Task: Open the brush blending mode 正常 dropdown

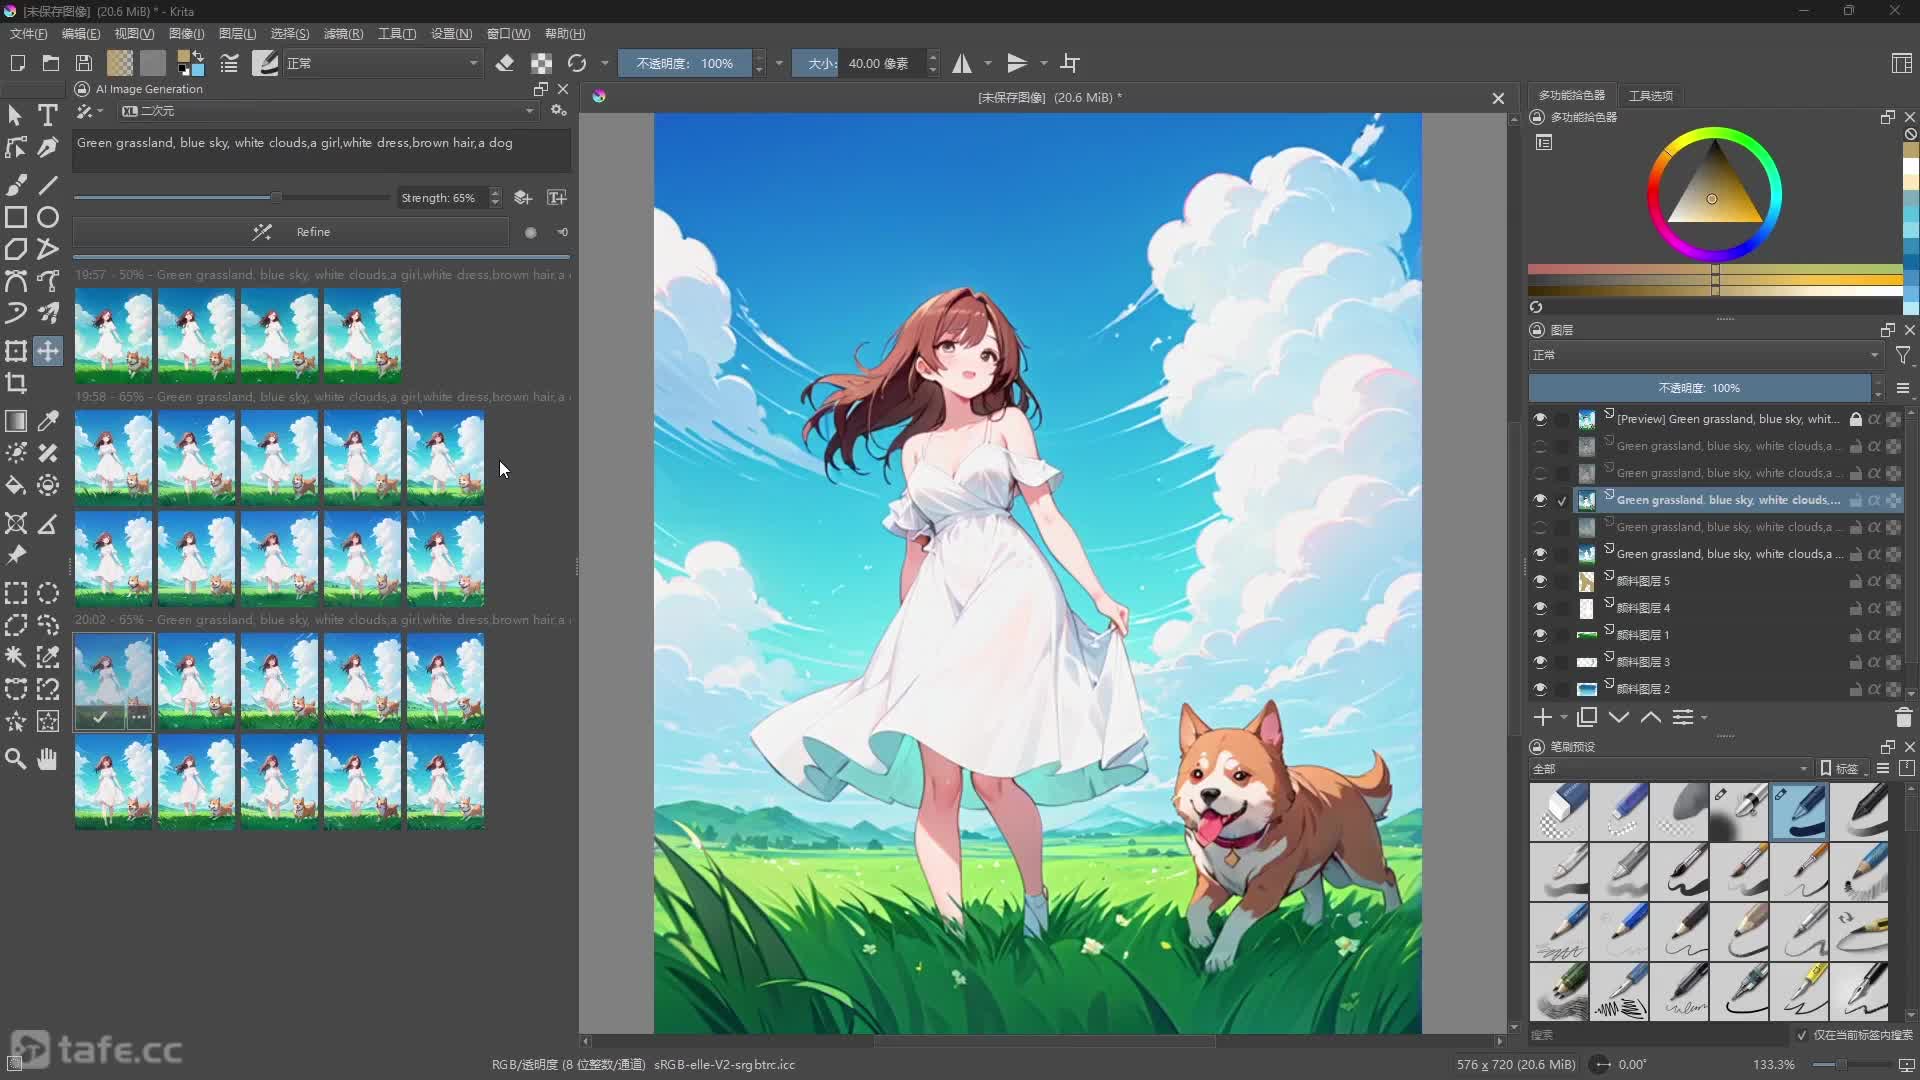Action: pos(383,63)
